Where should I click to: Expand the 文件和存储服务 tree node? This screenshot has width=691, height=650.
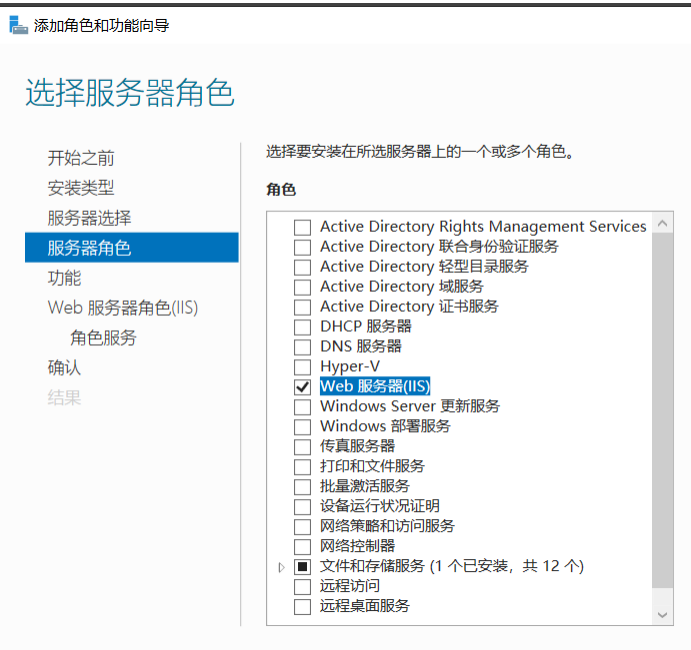pyautogui.click(x=282, y=567)
